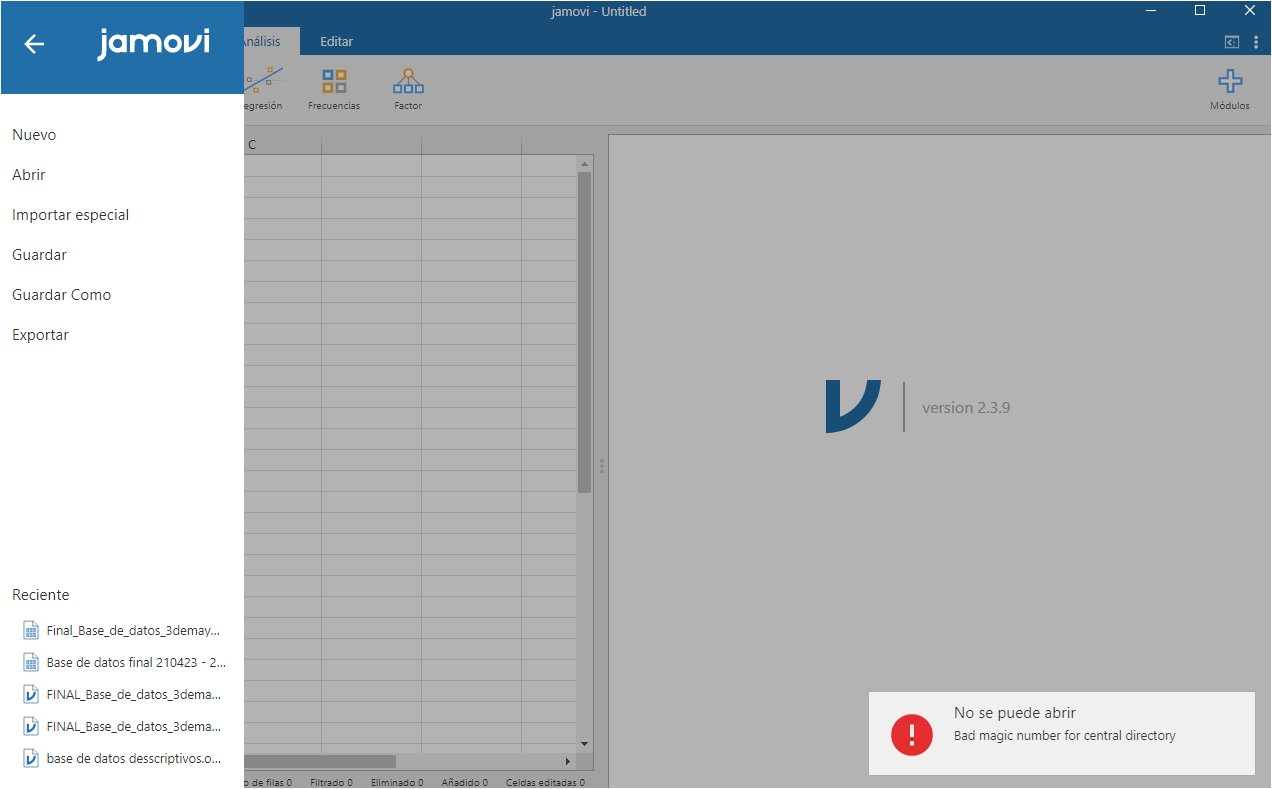Maximize the jamovi window

(x=1200, y=11)
